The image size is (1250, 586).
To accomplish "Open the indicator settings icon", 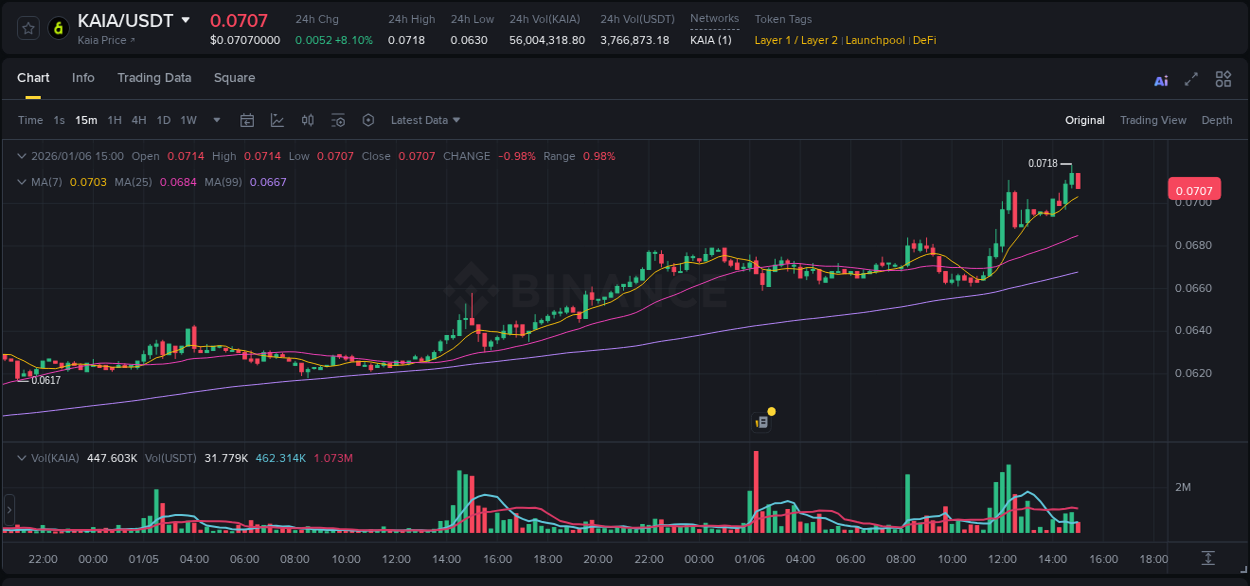I will click(338, 120).
